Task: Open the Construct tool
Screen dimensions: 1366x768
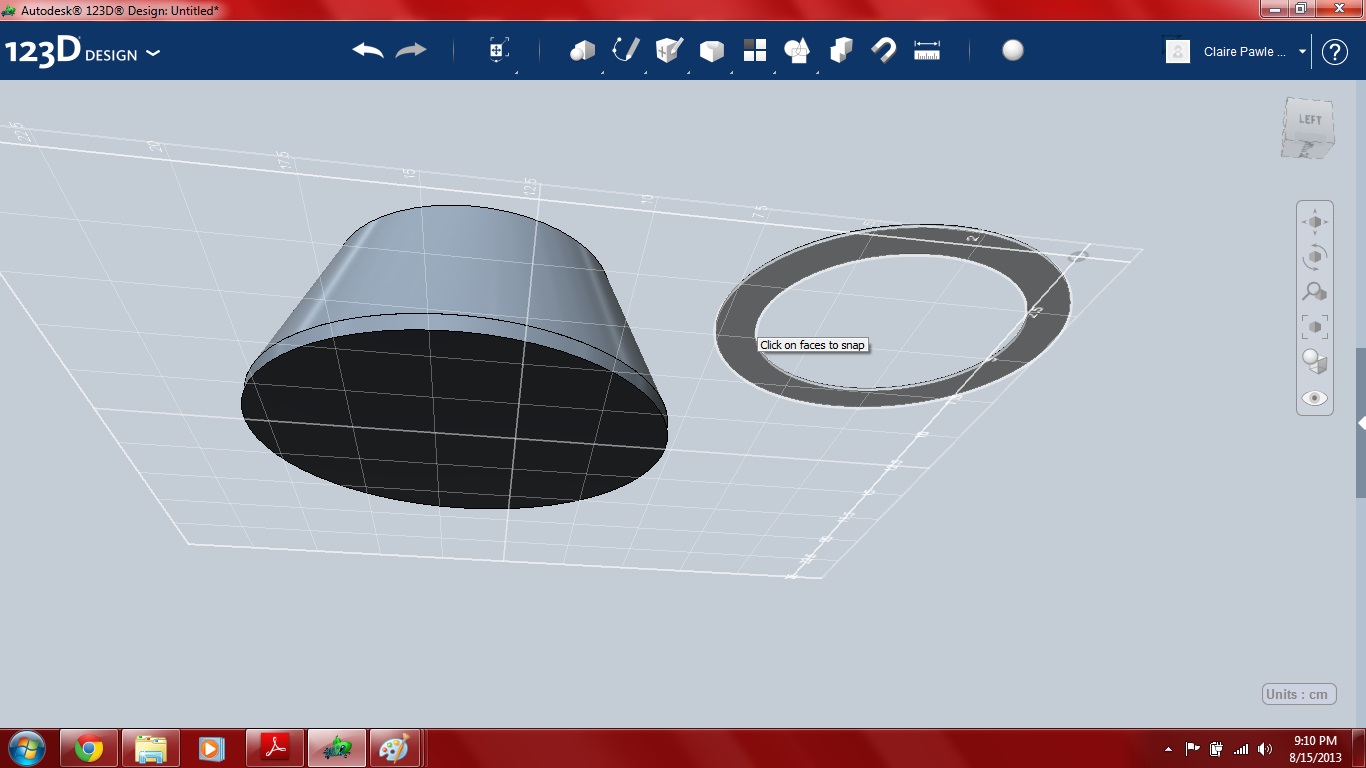Action: [669, 51]
